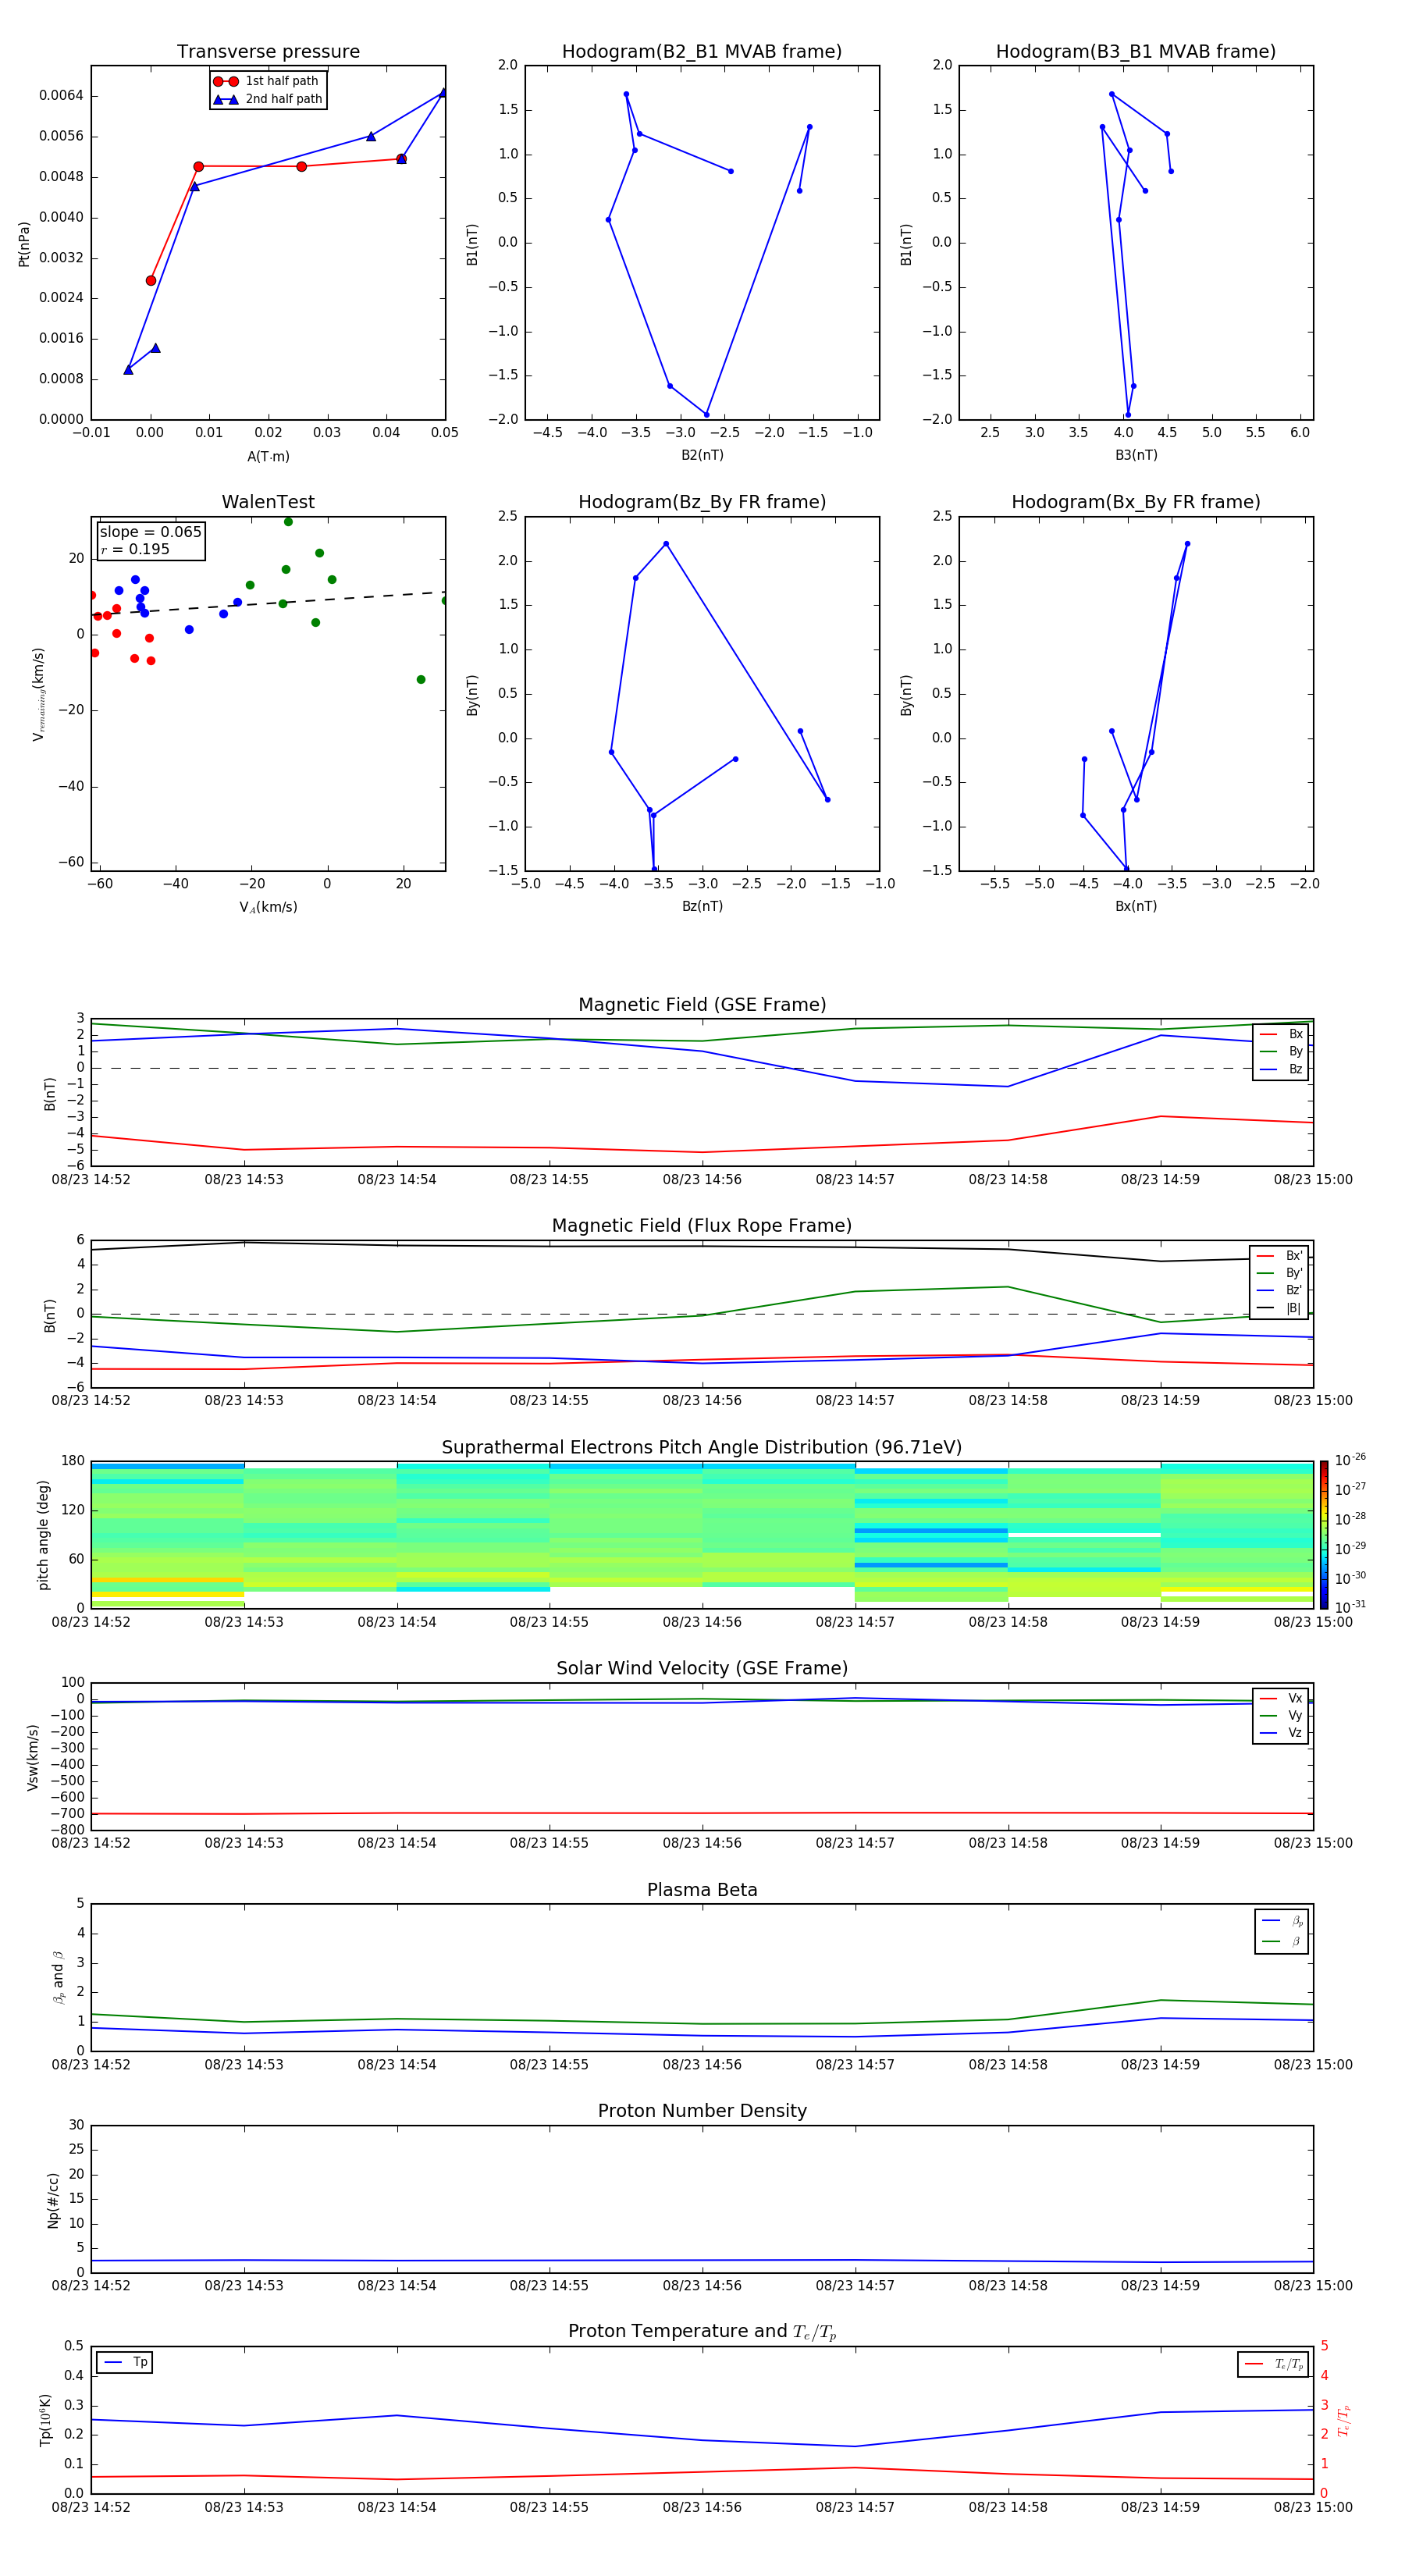Click the 'Hodogram(B3_B1 MVAB frame)' title

pos(1136,52)
